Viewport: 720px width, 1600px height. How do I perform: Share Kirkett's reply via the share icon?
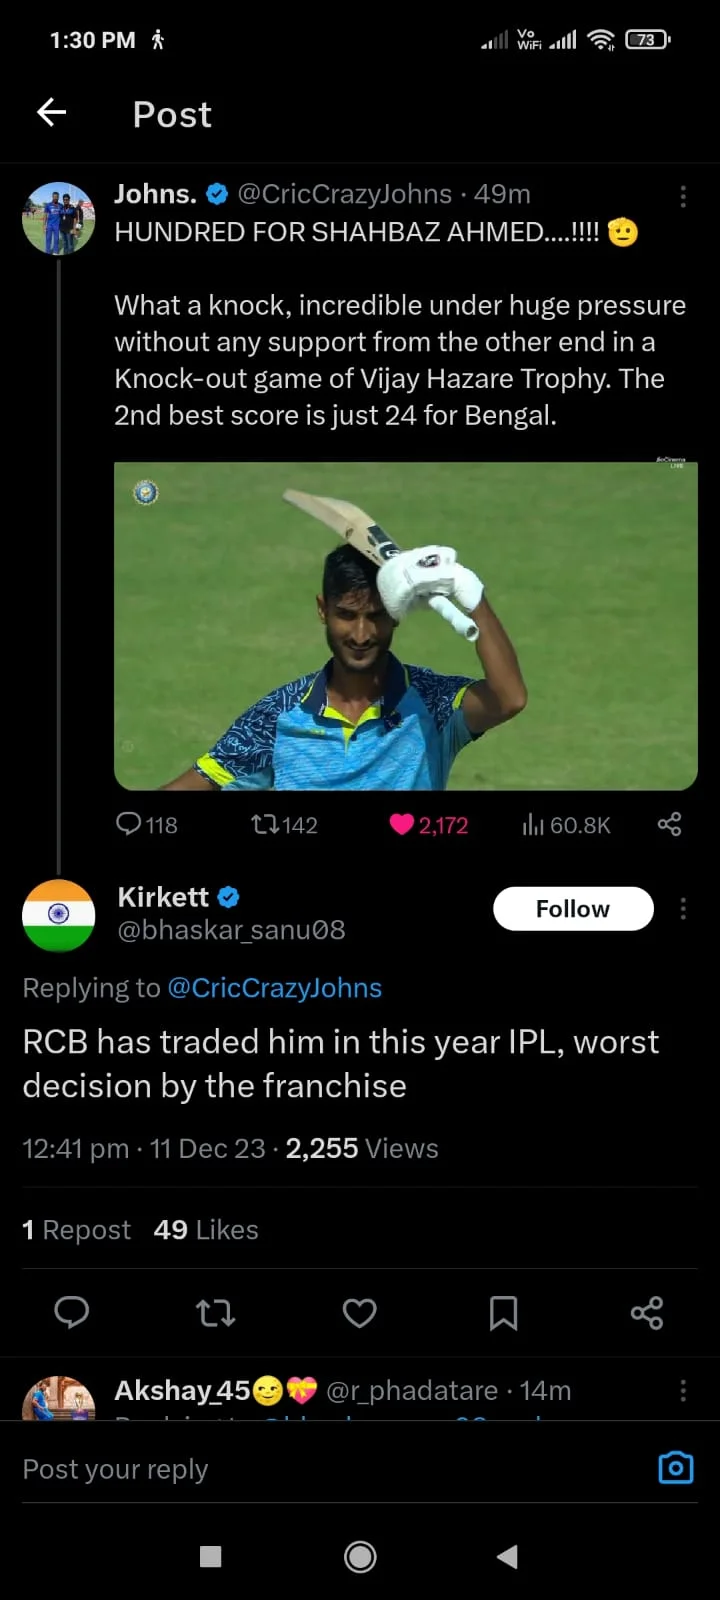coord(647,1312)
